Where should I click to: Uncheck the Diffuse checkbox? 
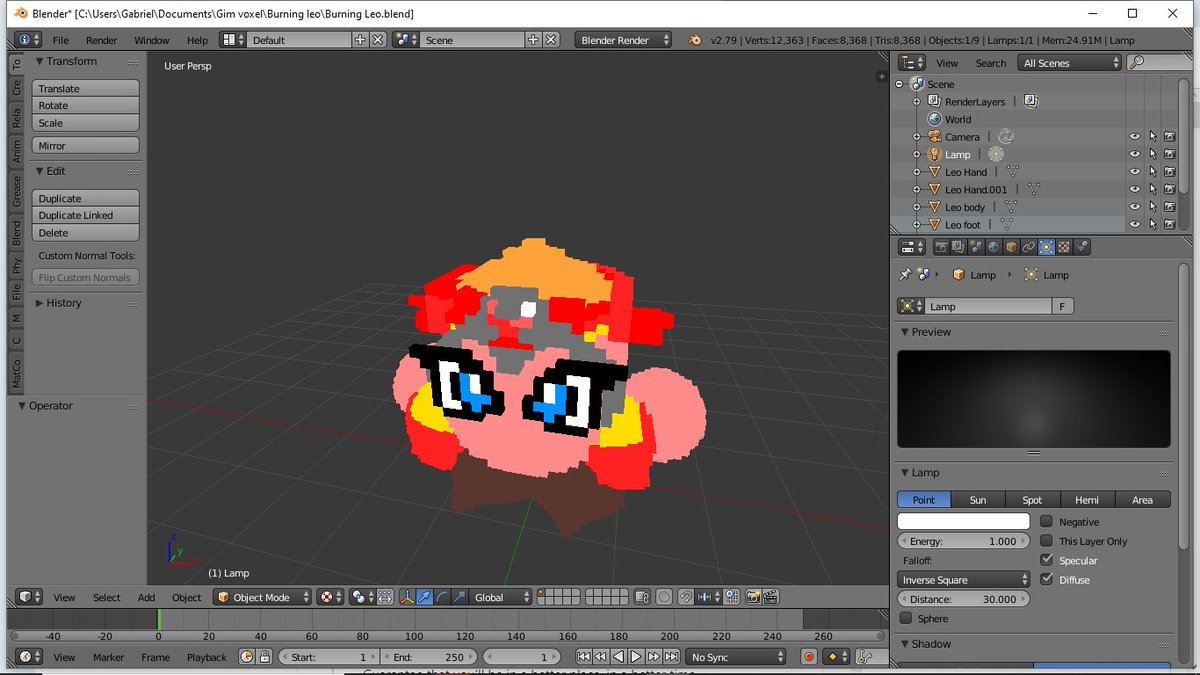click(1046, 579)
